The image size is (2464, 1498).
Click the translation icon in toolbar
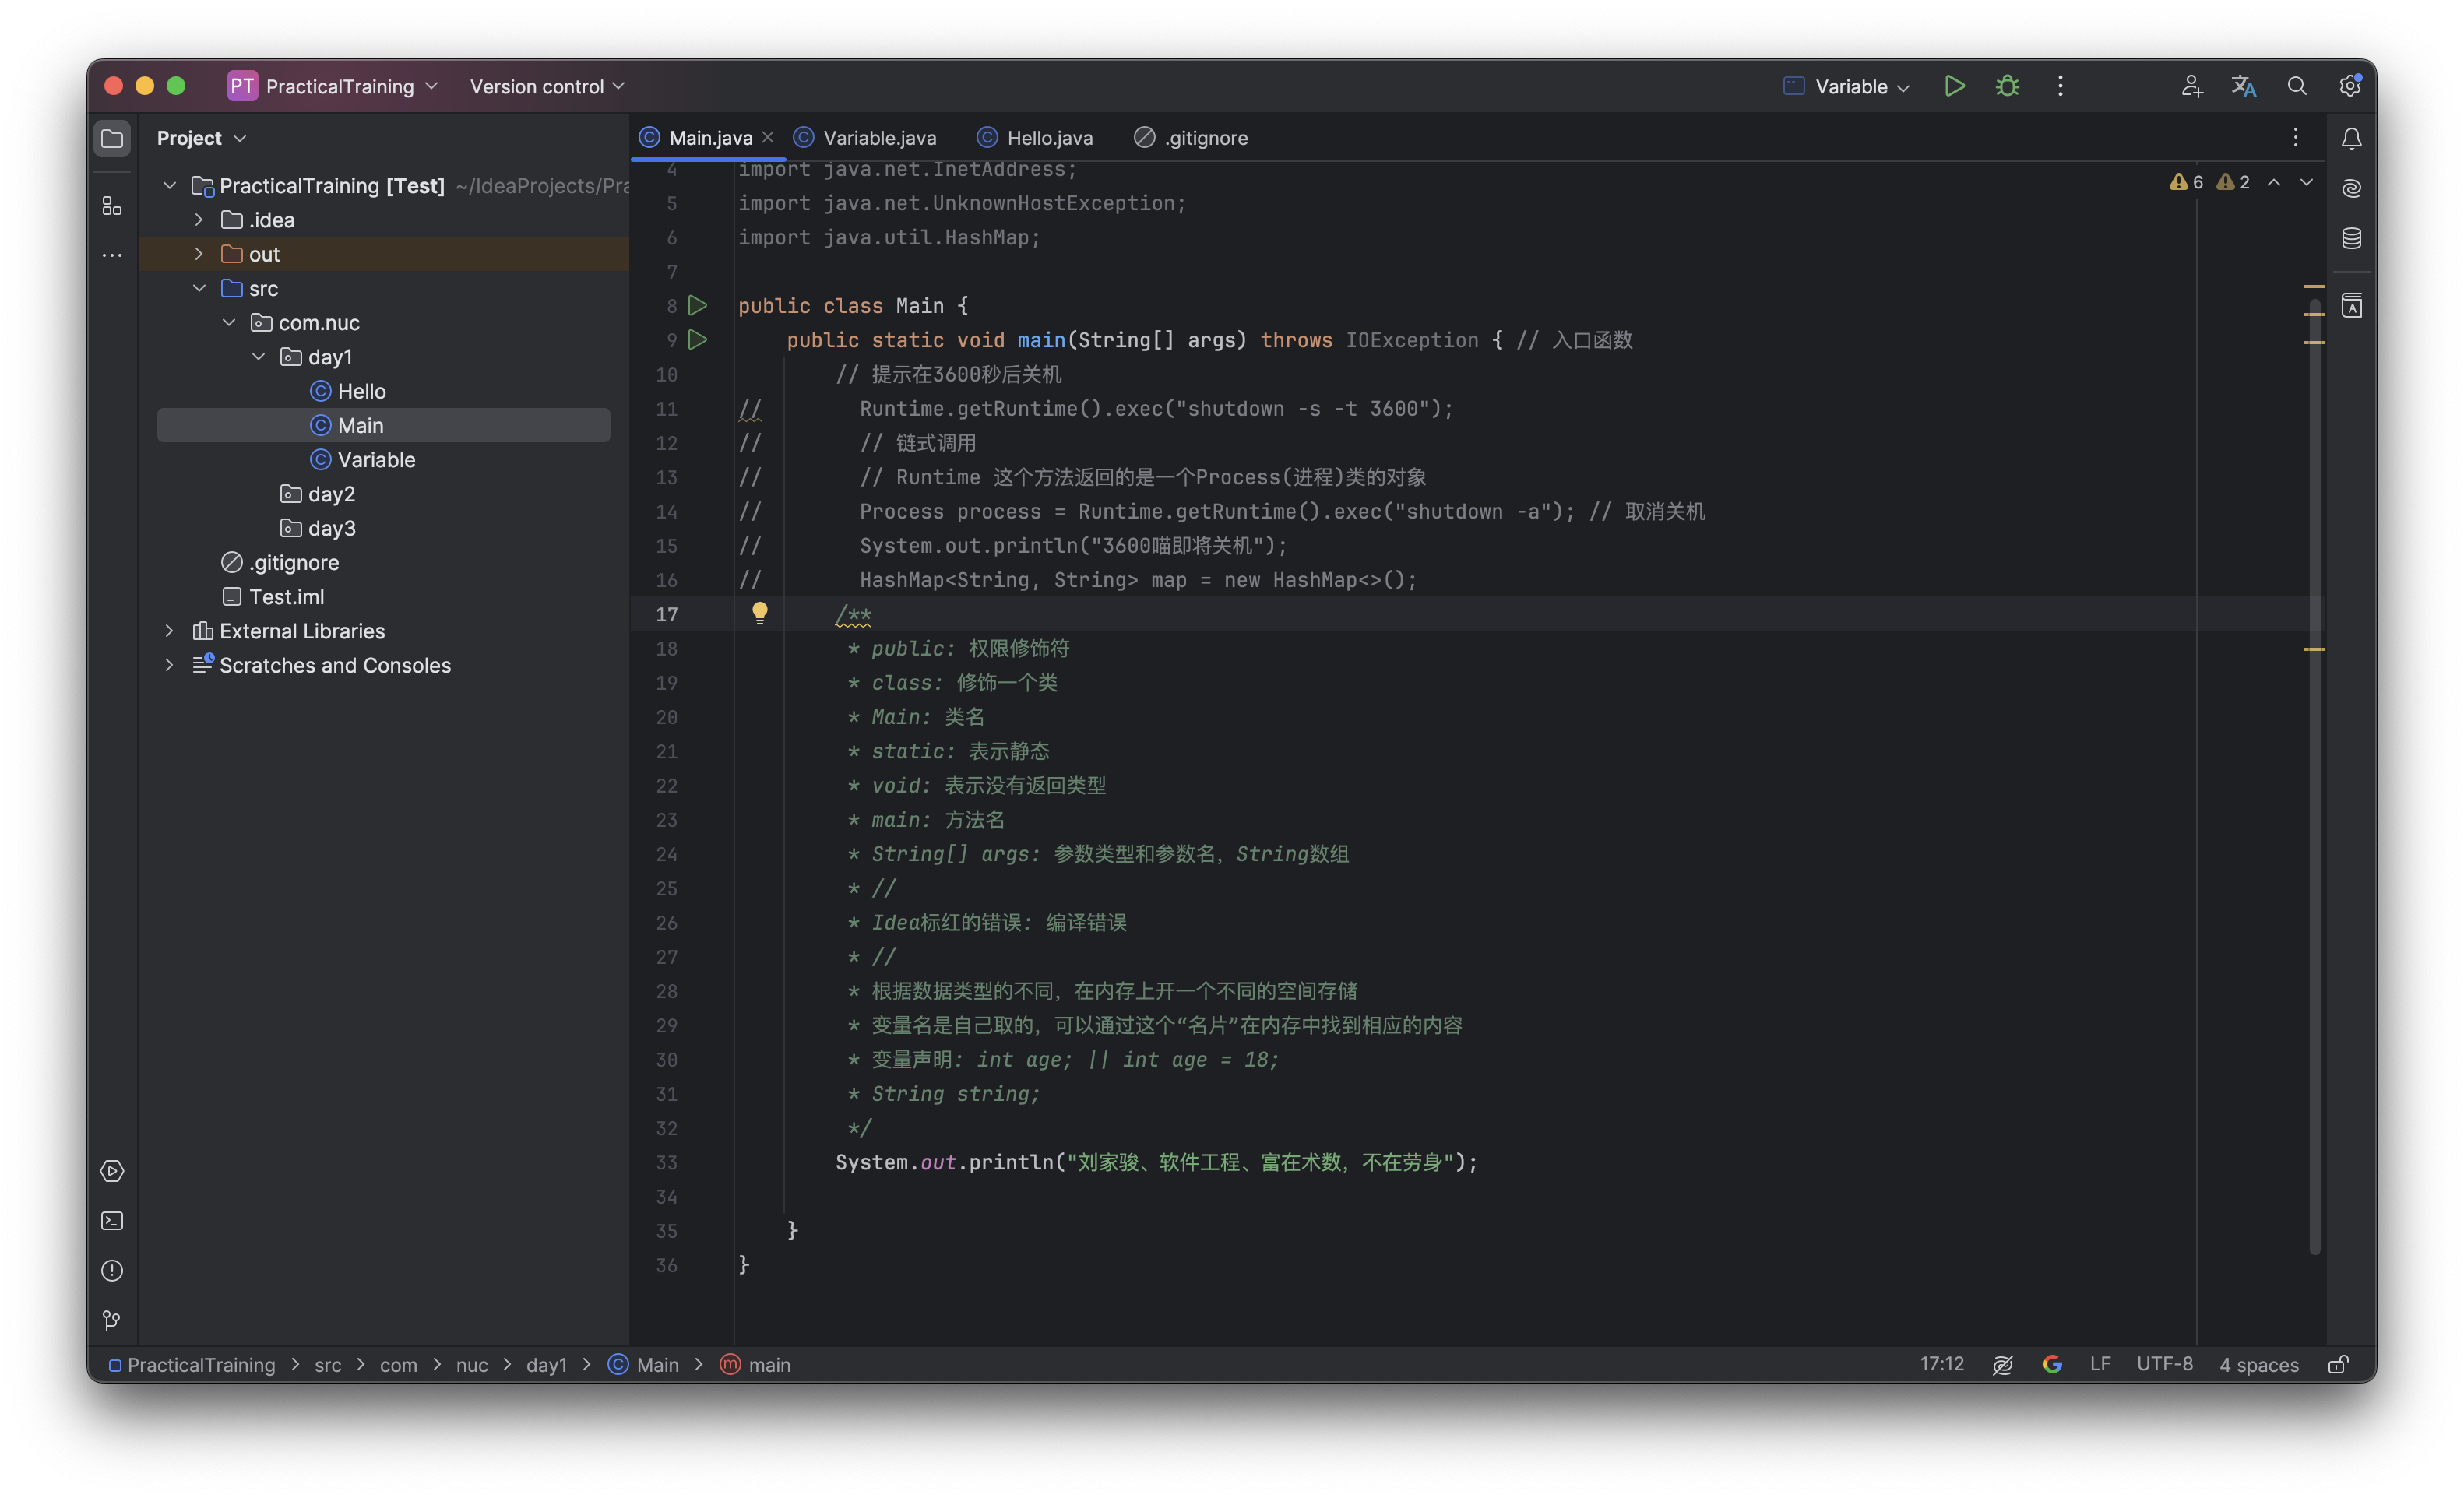2243,86
